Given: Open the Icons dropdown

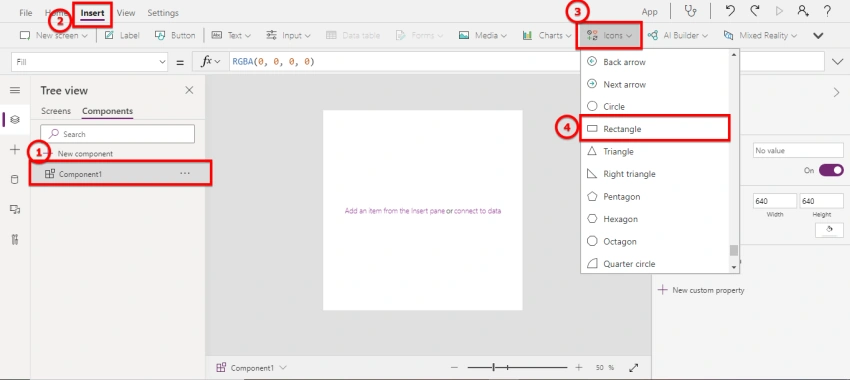Looking at the screenshot, I should pos(609,35).
